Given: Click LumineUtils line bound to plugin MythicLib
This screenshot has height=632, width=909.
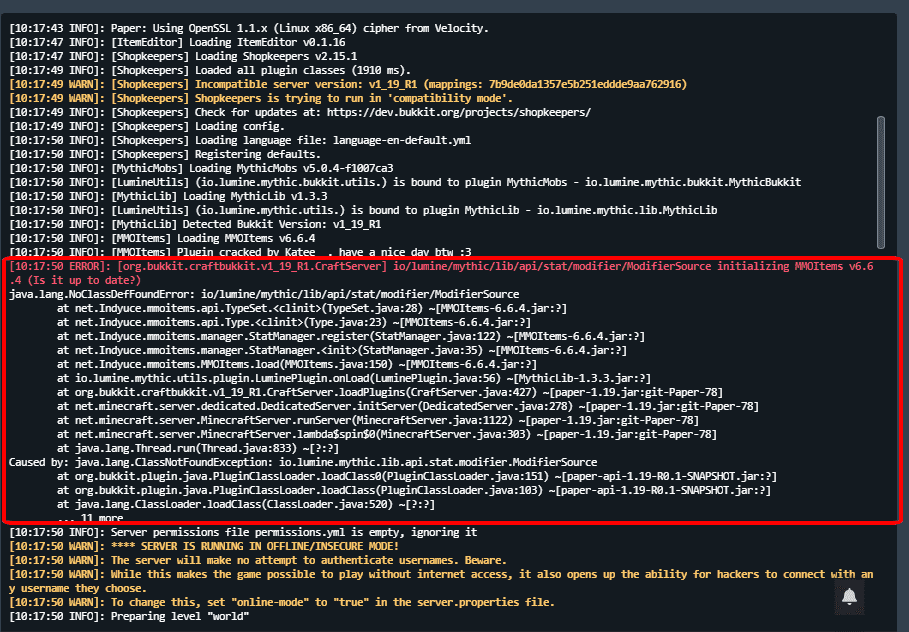Looking at the screenshot, I should pos(363,210).
